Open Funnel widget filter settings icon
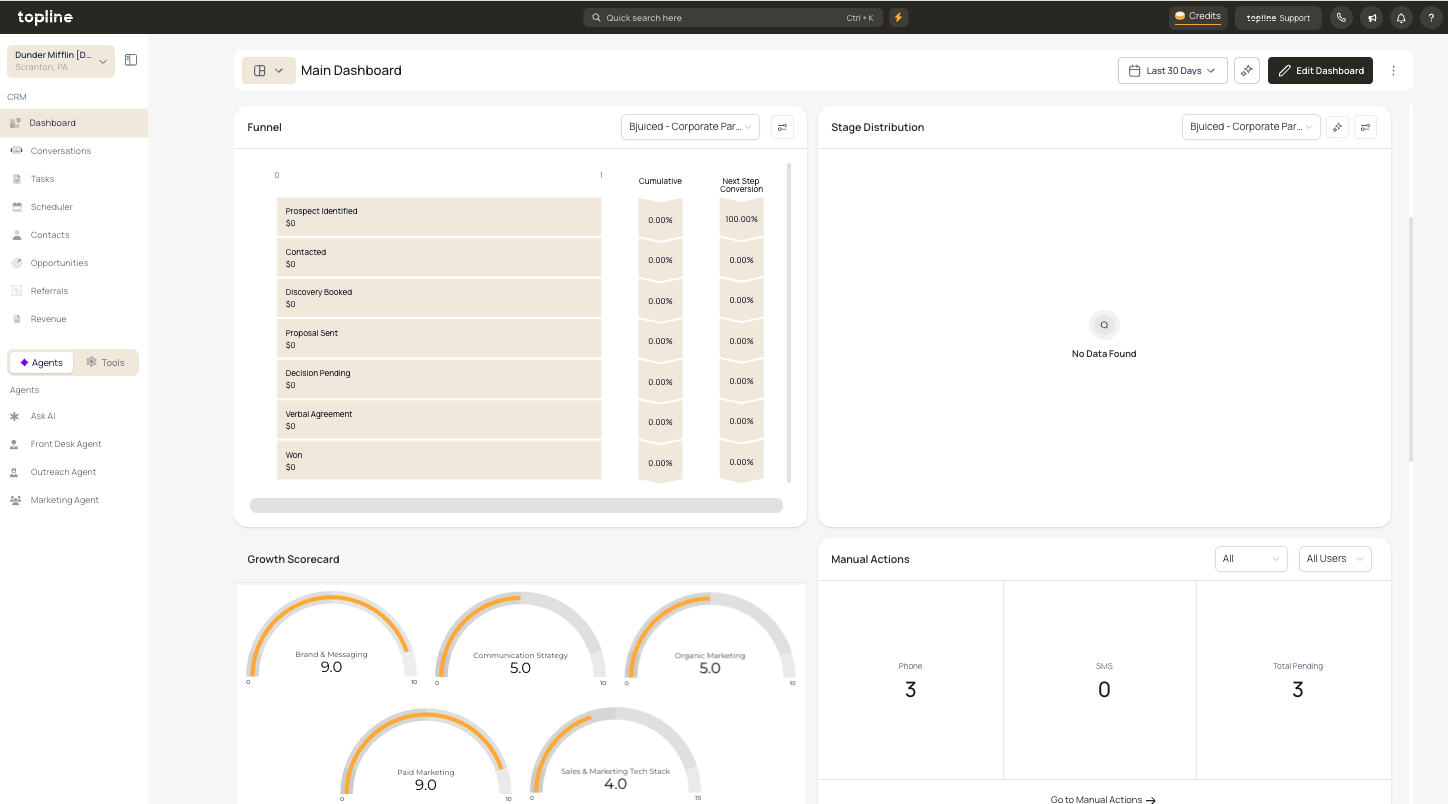 [782, 127]
